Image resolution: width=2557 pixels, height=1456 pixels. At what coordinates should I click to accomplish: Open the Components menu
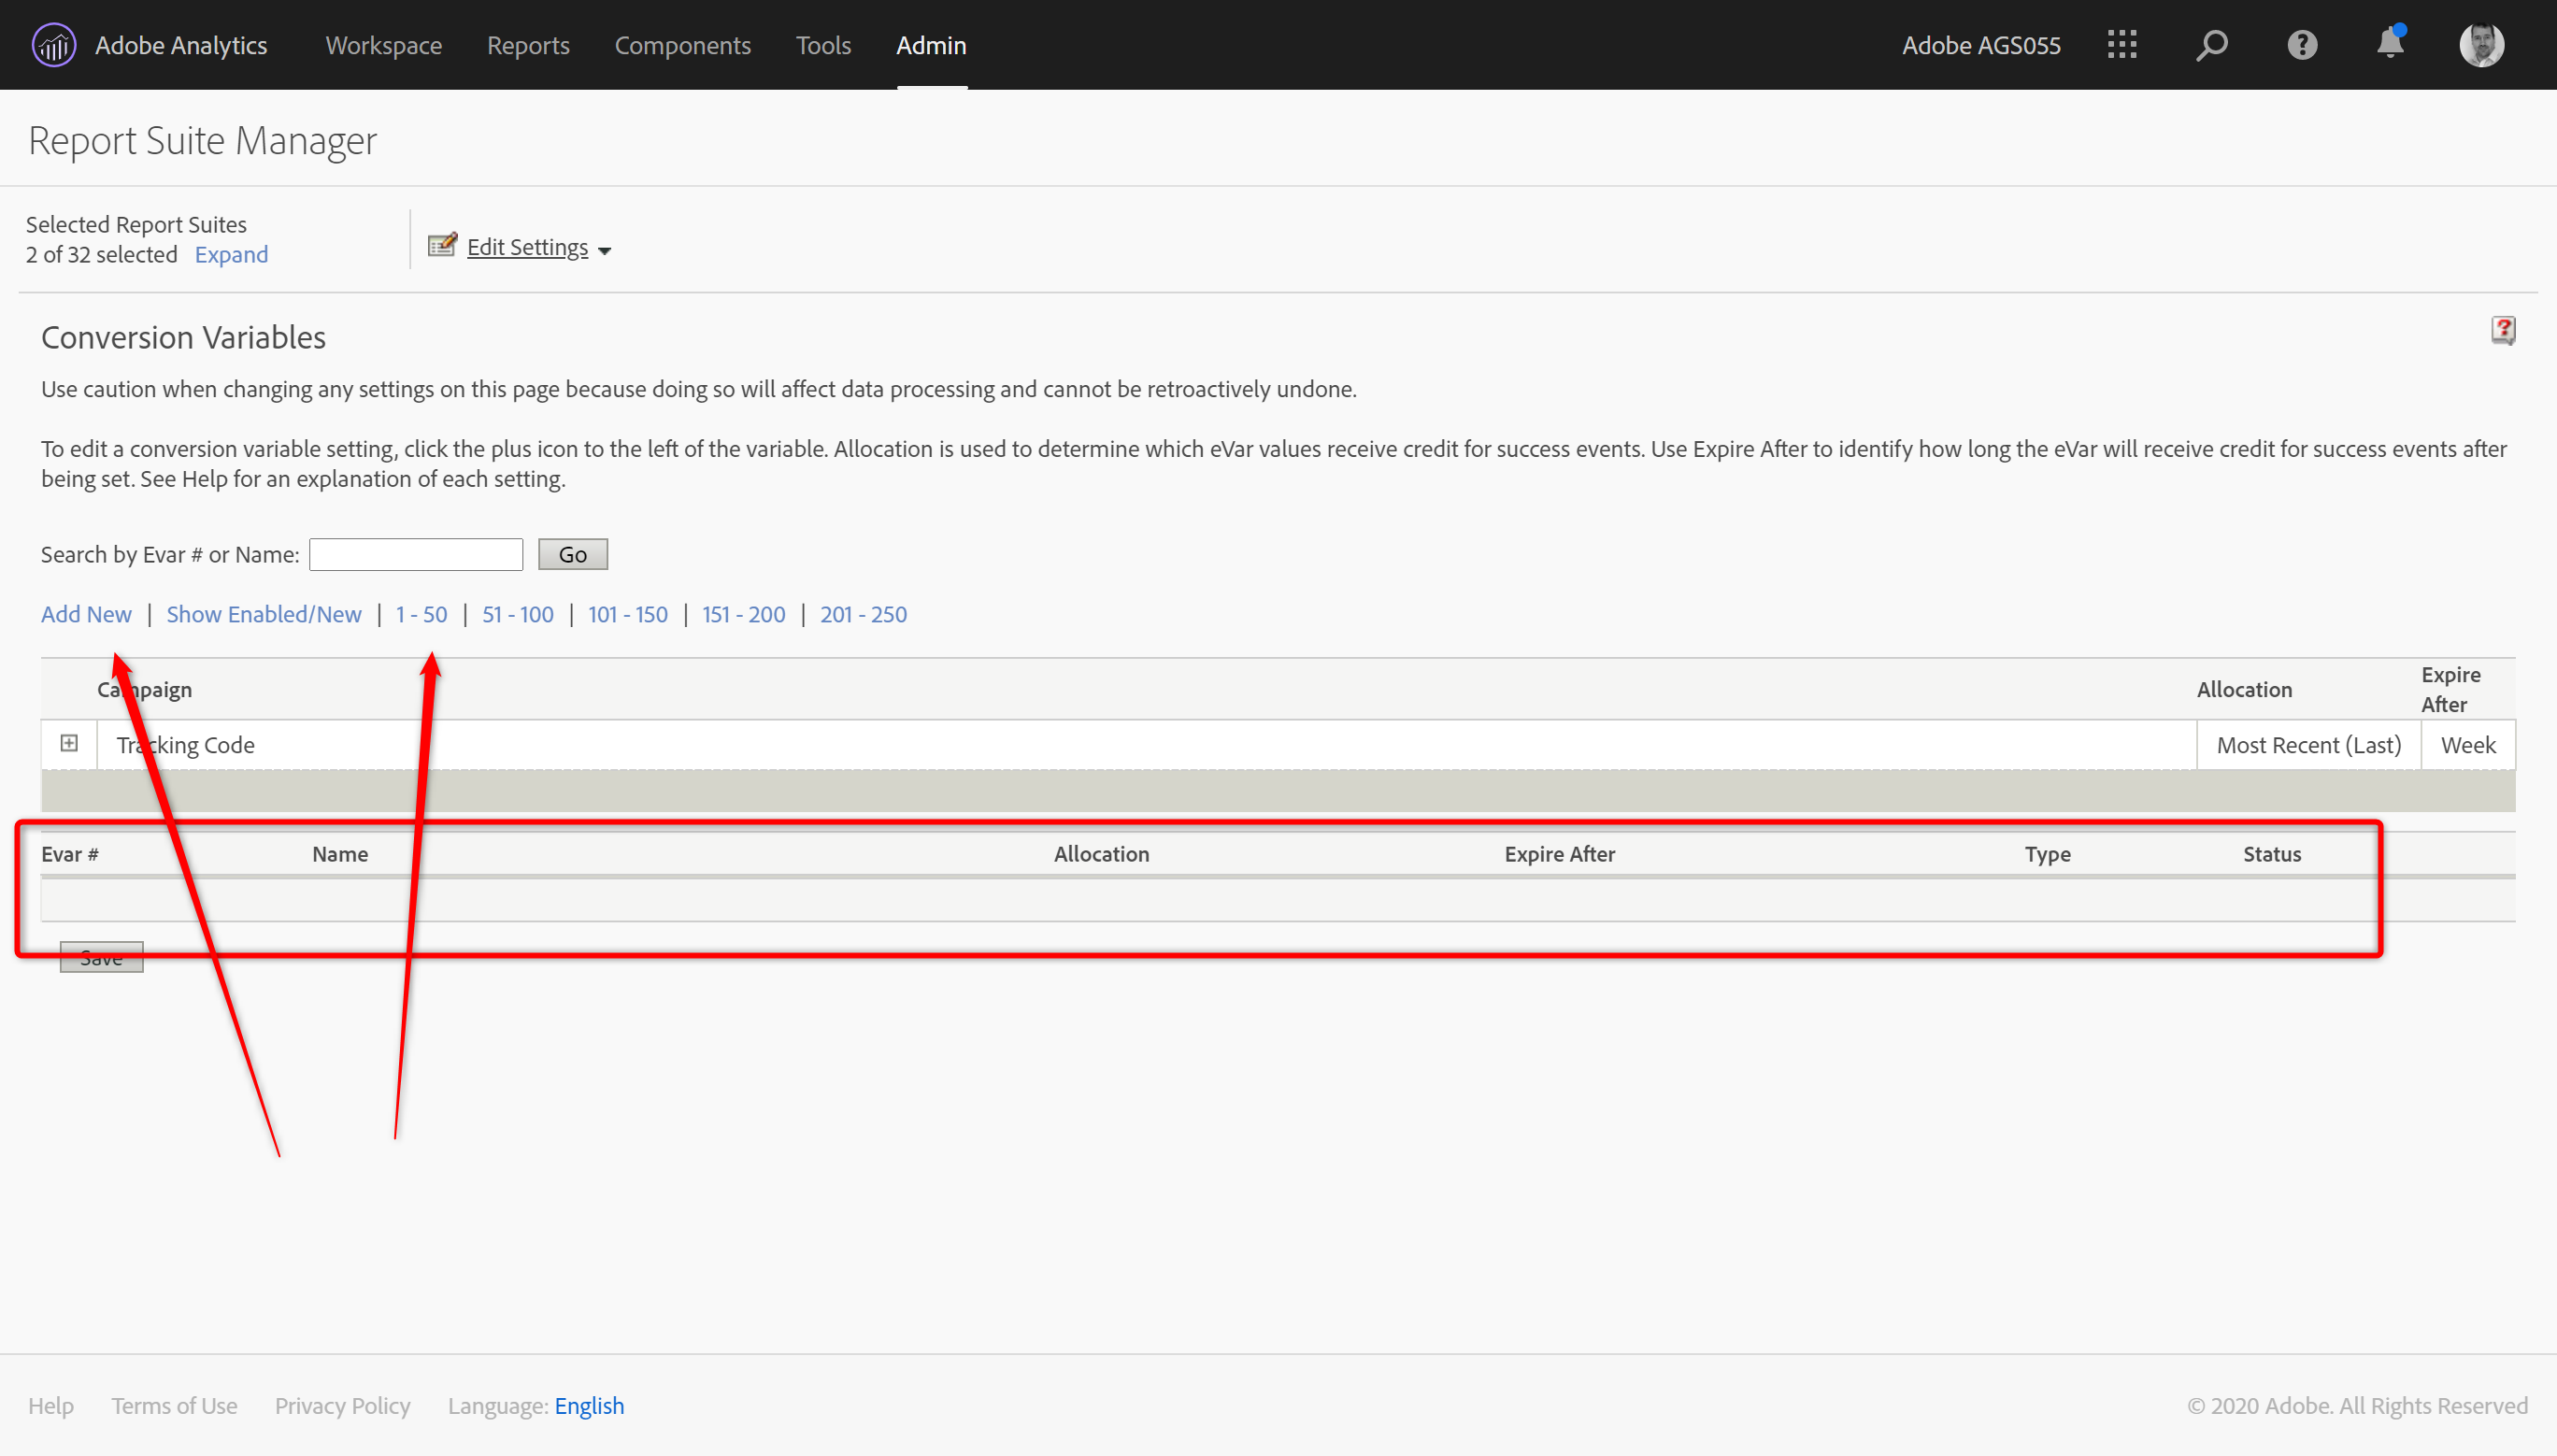[x=682, y=45]
